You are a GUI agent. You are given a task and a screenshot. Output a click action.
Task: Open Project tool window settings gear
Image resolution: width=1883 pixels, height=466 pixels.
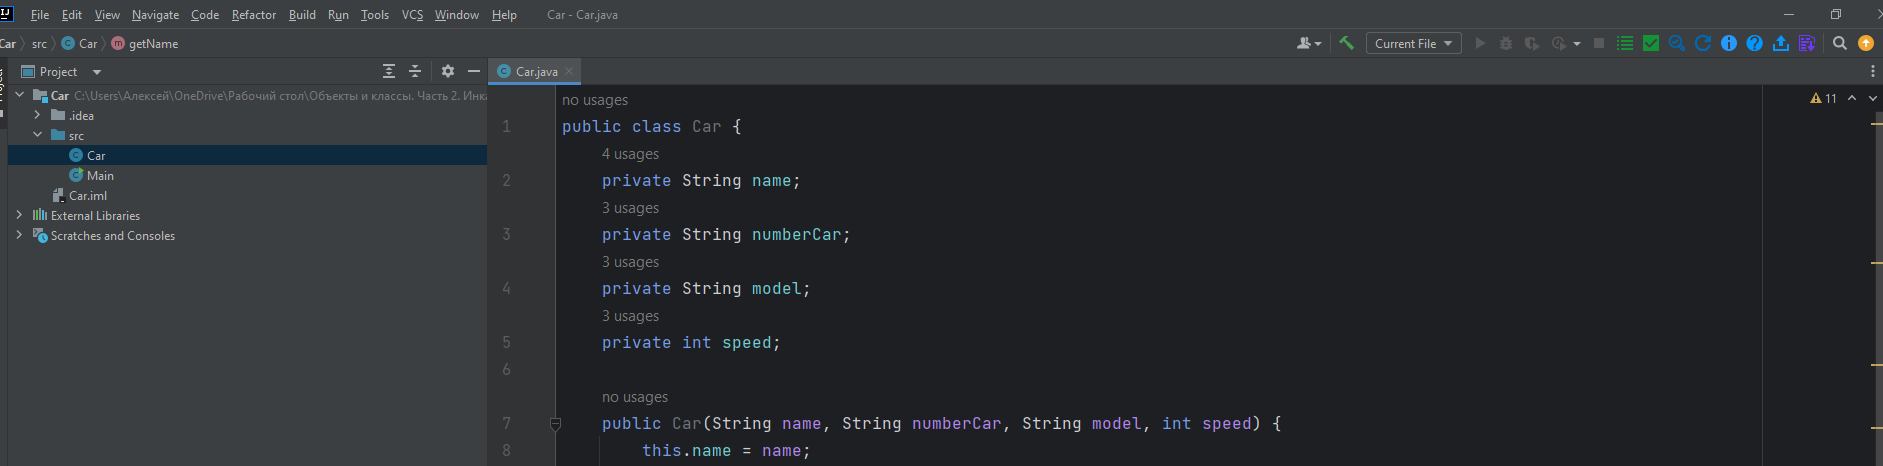447,71
